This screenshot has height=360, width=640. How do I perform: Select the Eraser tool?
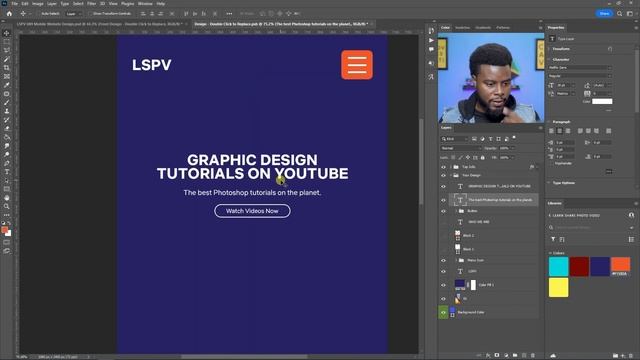(7, 129)
